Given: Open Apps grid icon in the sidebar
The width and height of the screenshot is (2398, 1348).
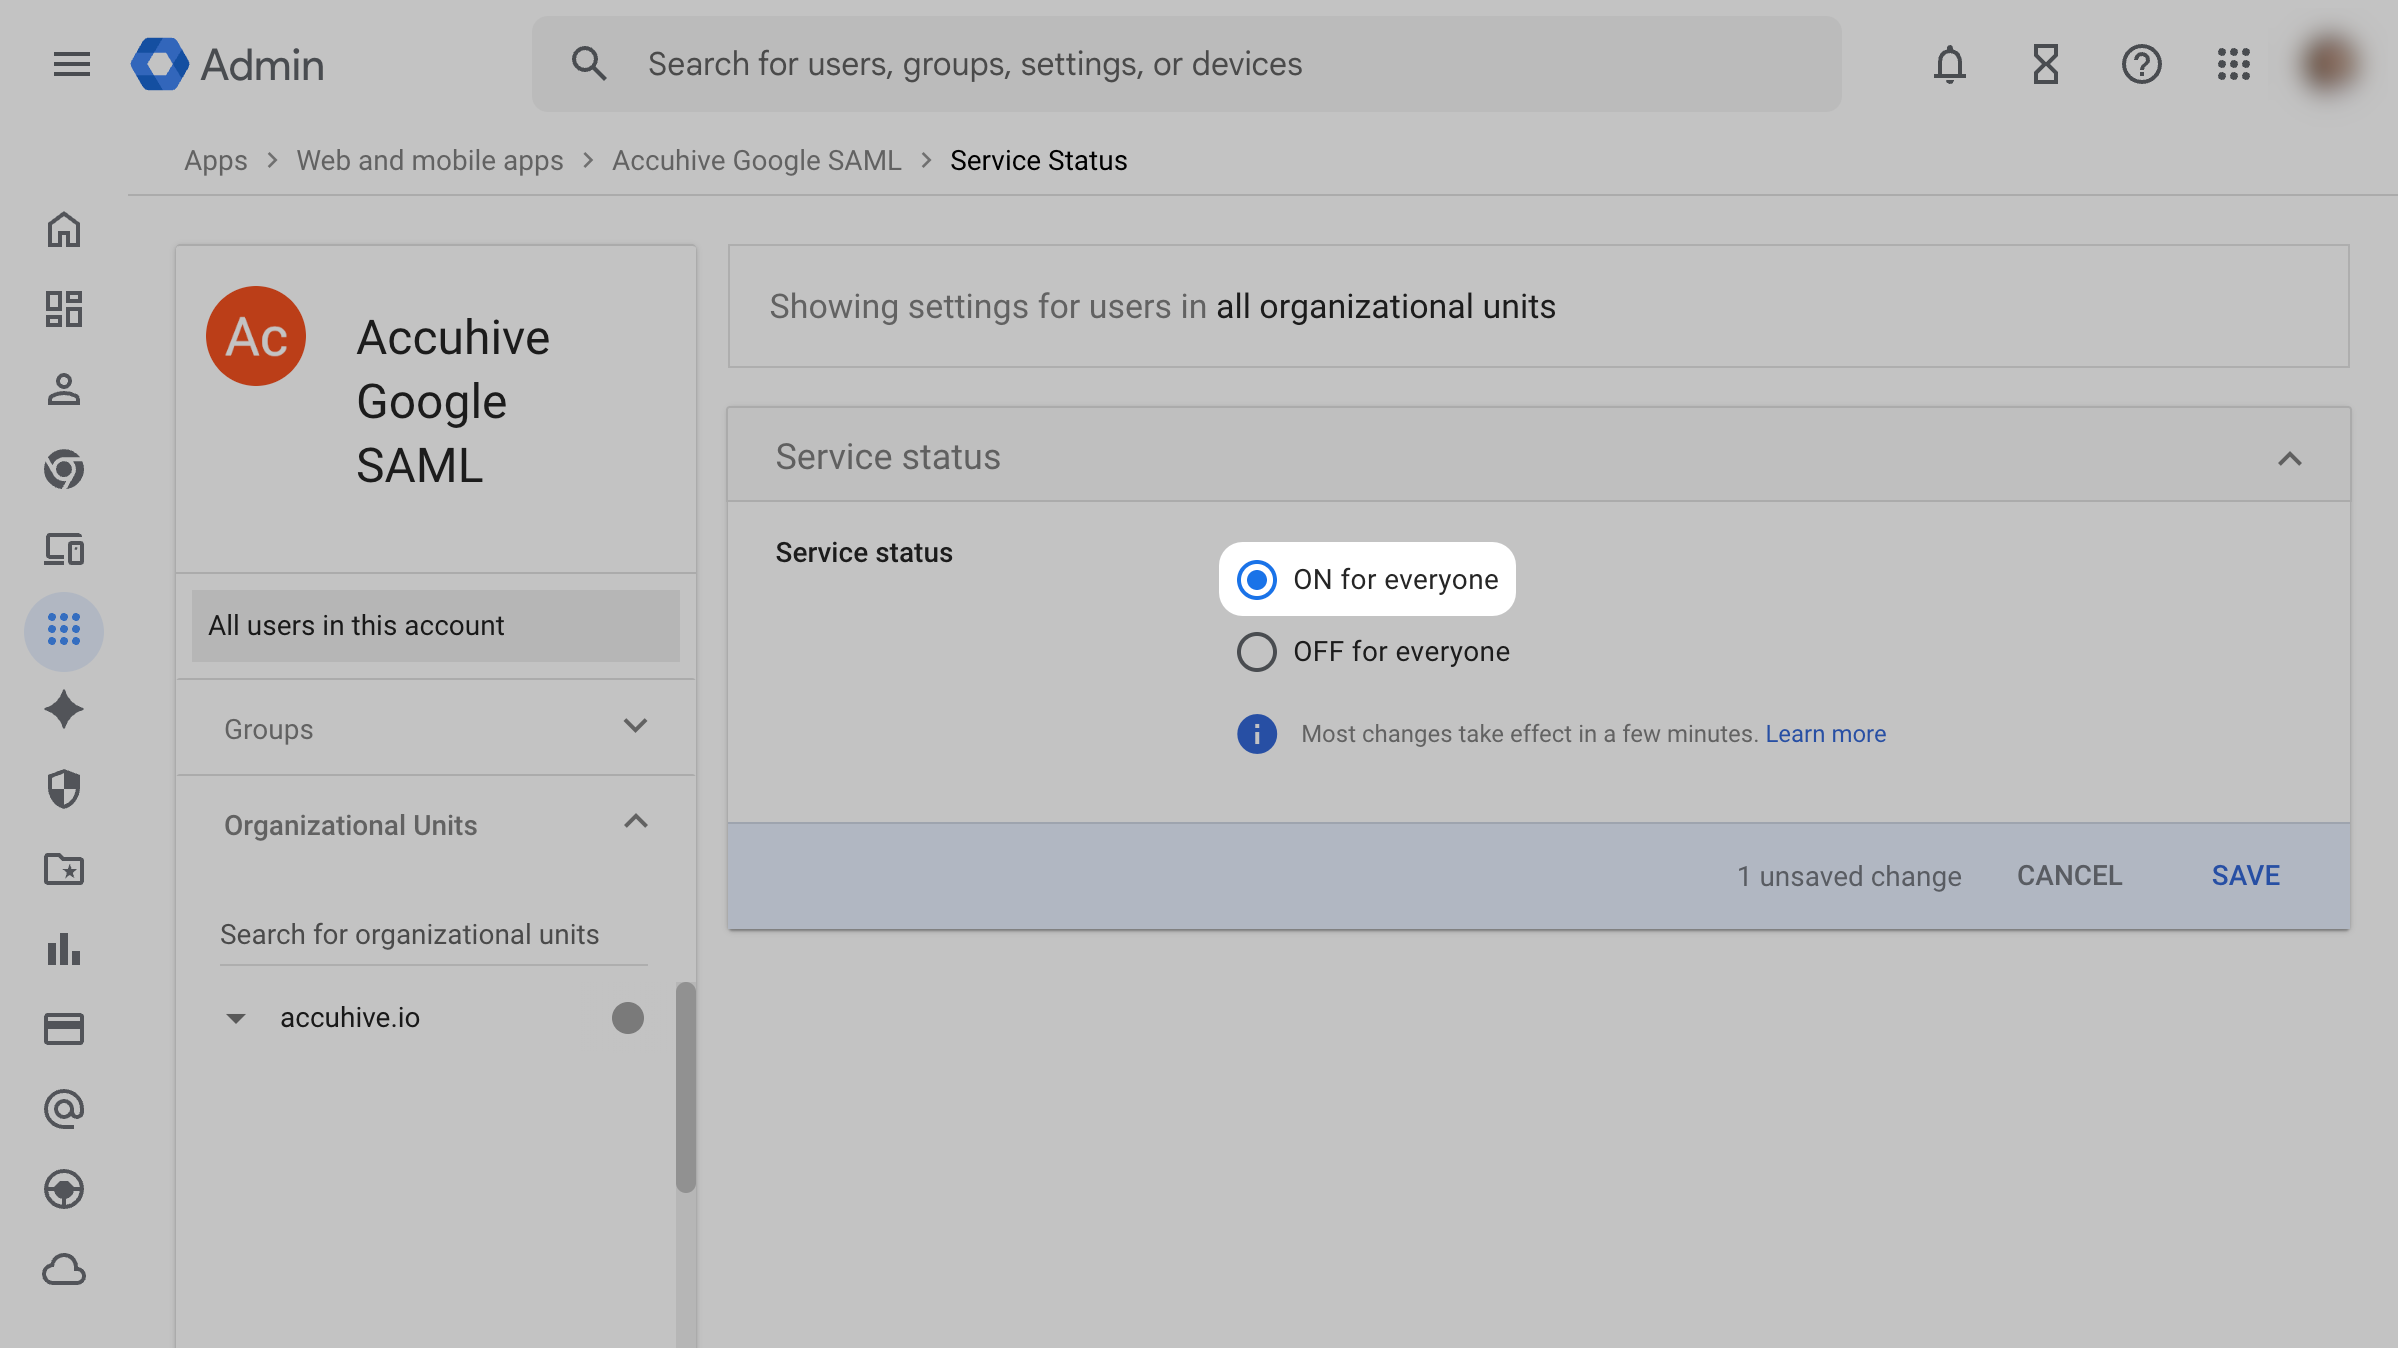Looking at the screenshot, I should tap(64, 630).
